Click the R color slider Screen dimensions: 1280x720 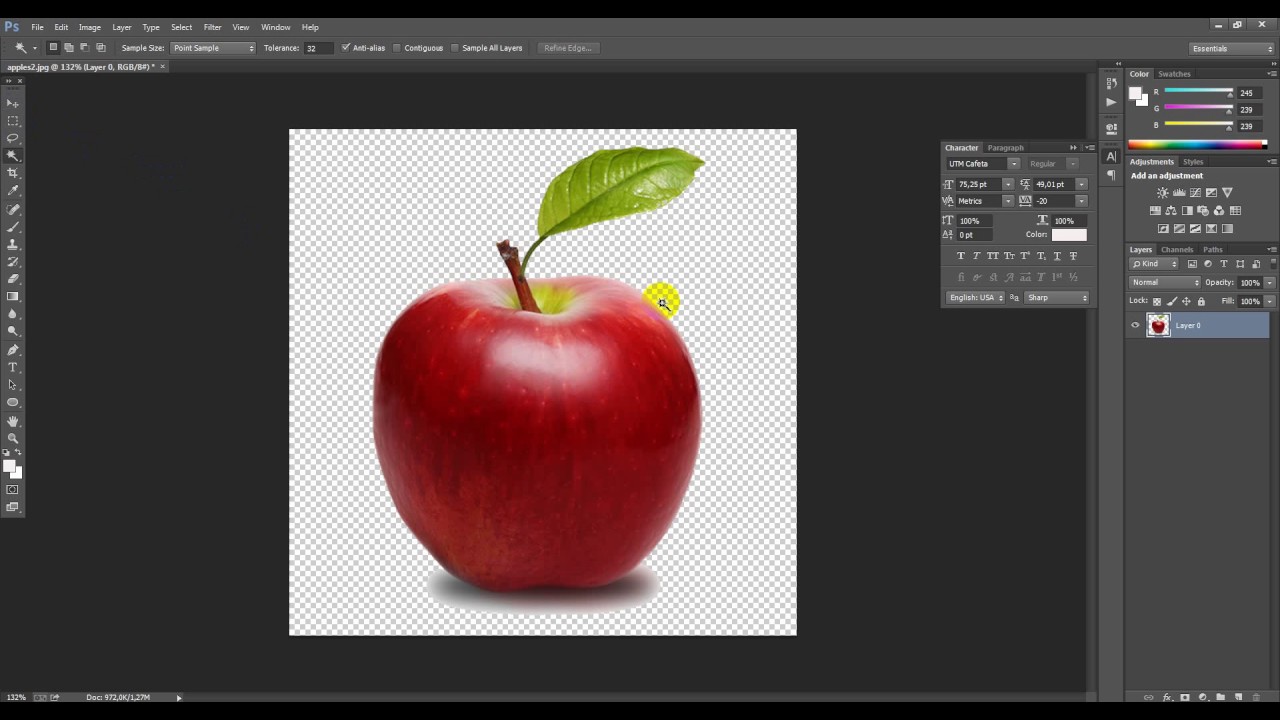tap(1199, 92)
